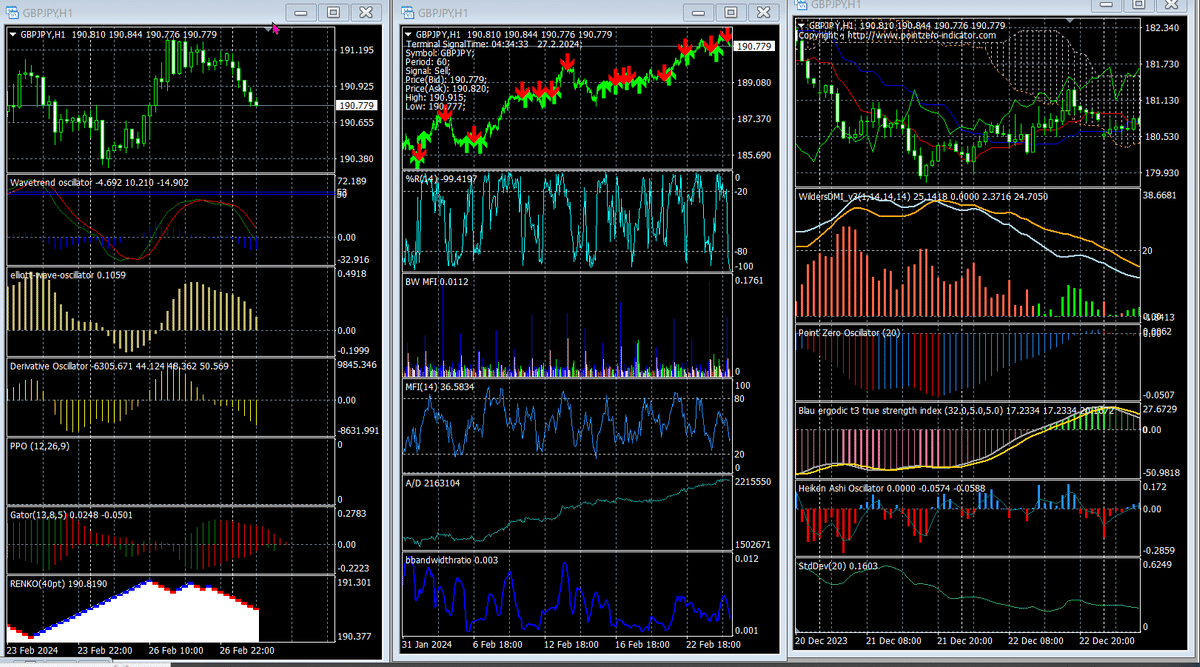
Task: Open the triangle dropdown beside GBPJPY,H1 in right chart
Action: point(802,25)
